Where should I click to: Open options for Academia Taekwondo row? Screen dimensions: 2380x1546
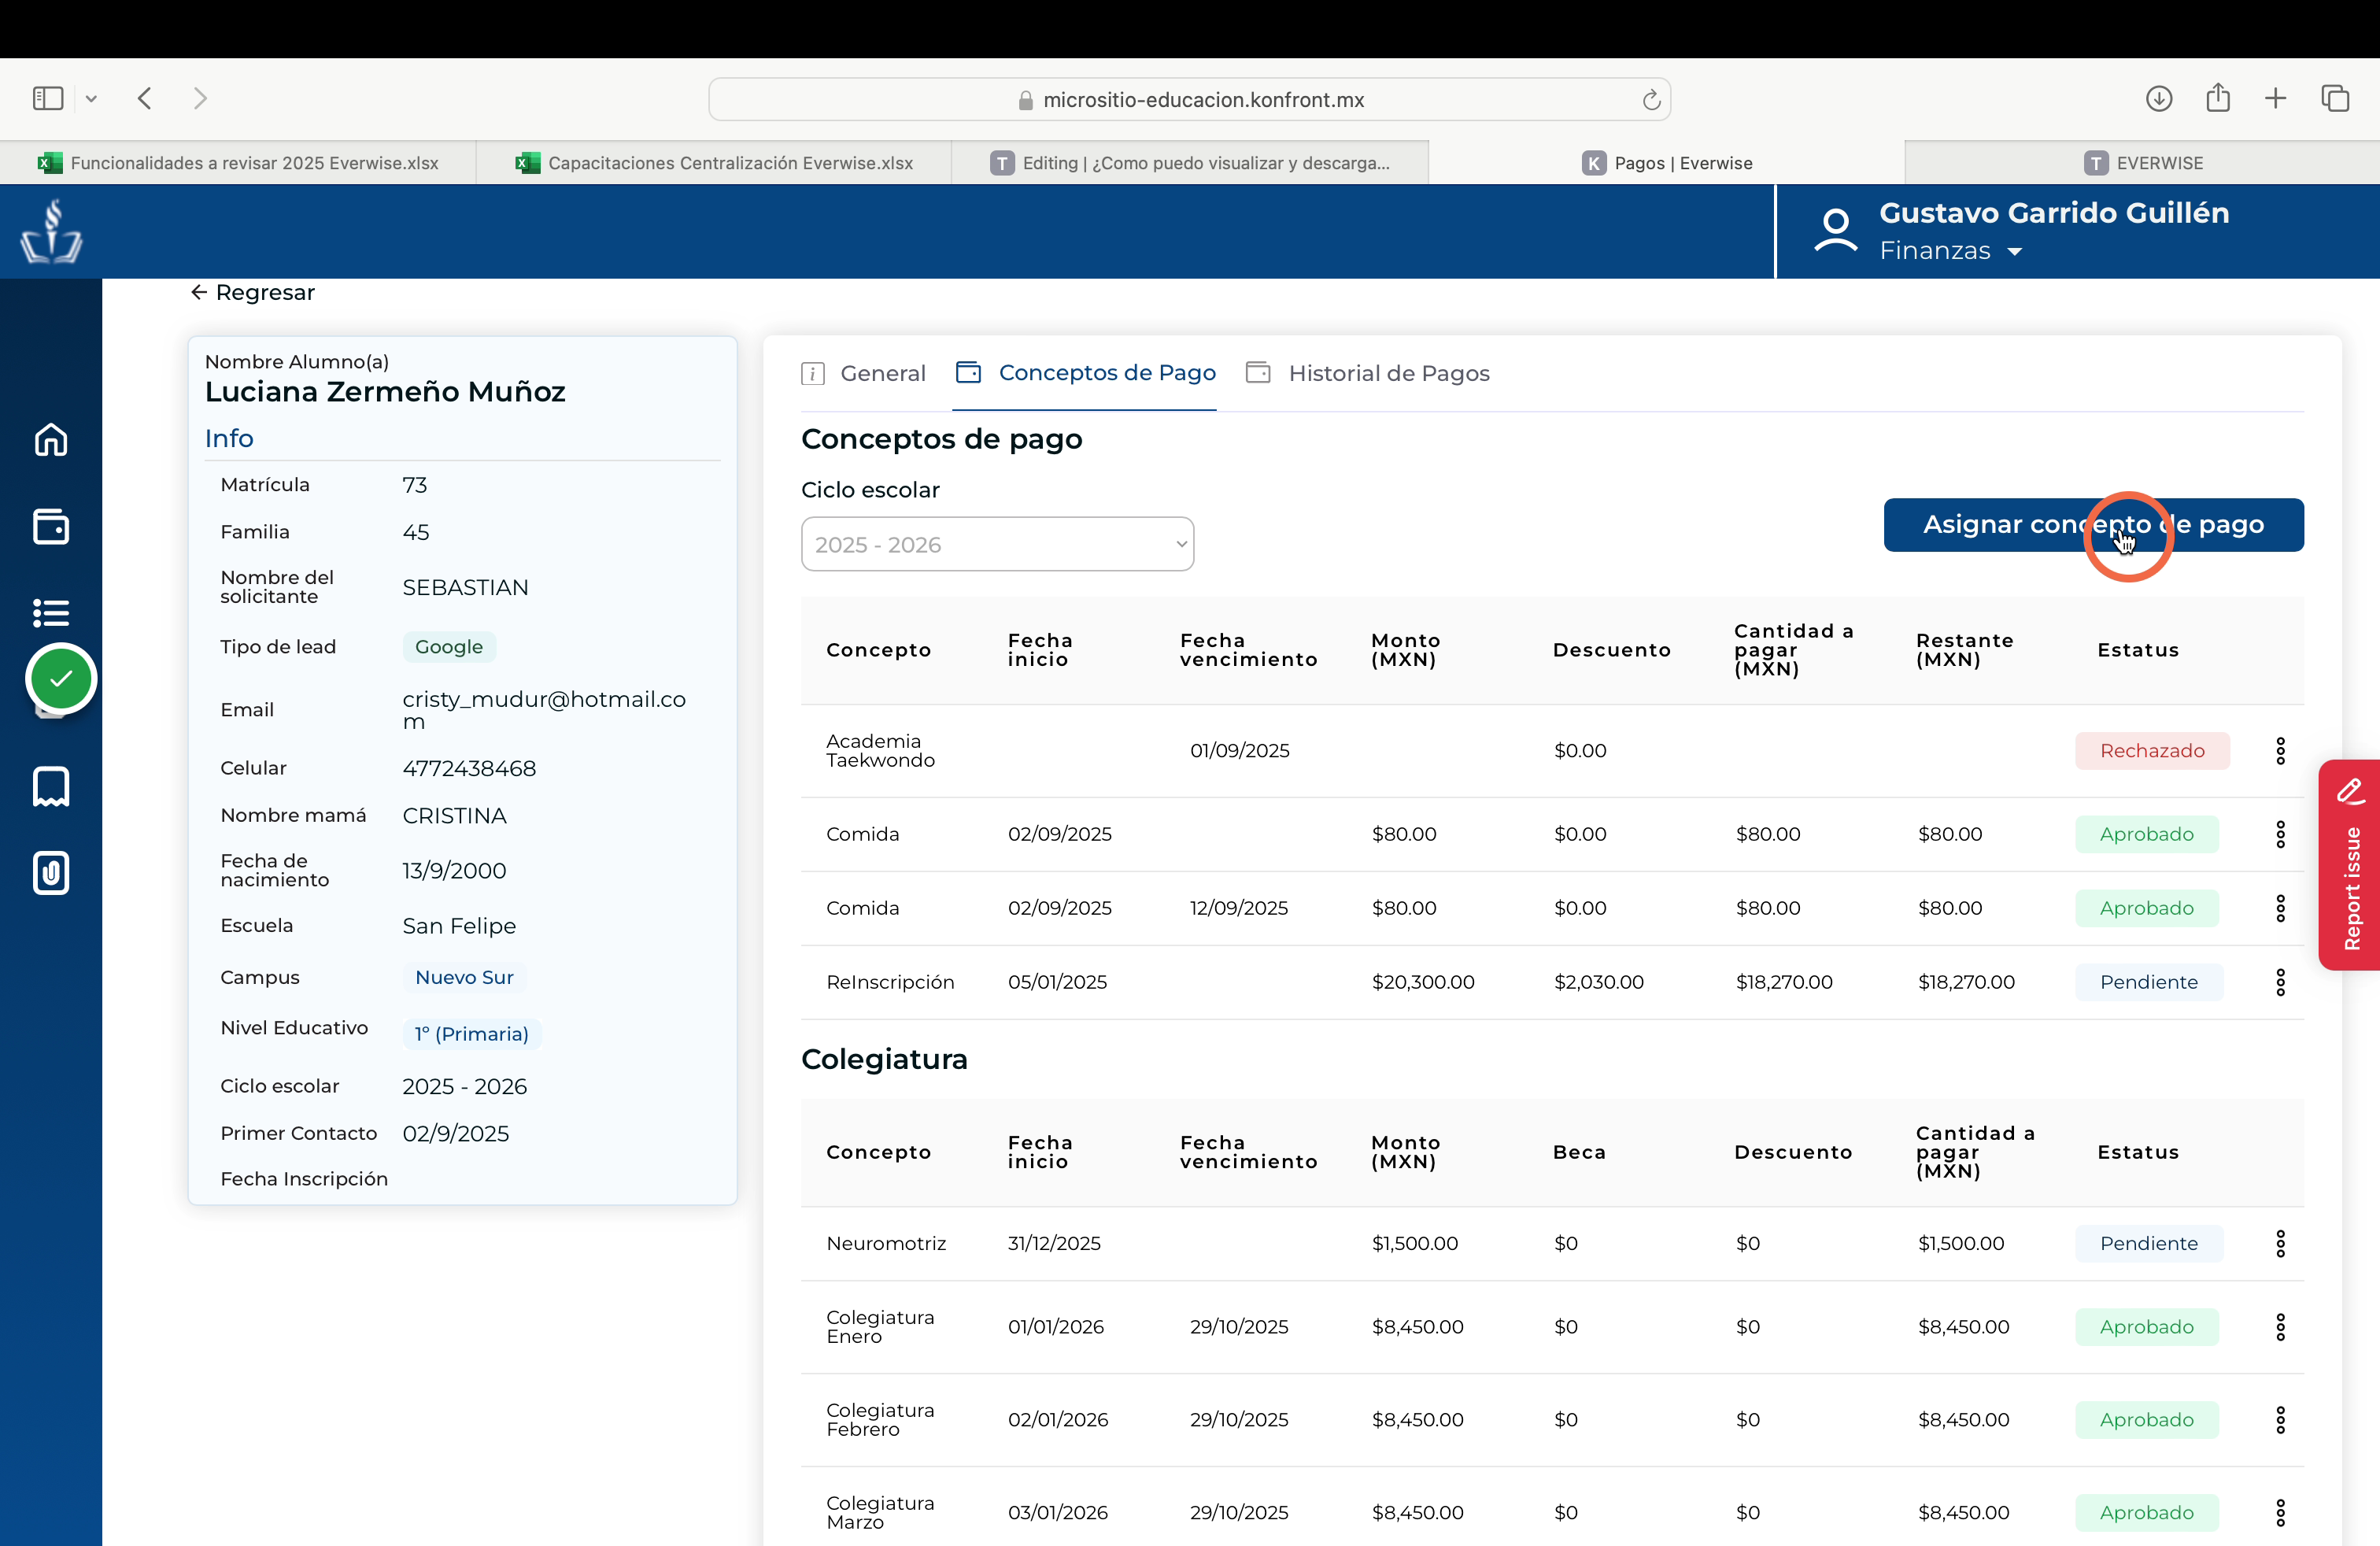click(2280, 751)
